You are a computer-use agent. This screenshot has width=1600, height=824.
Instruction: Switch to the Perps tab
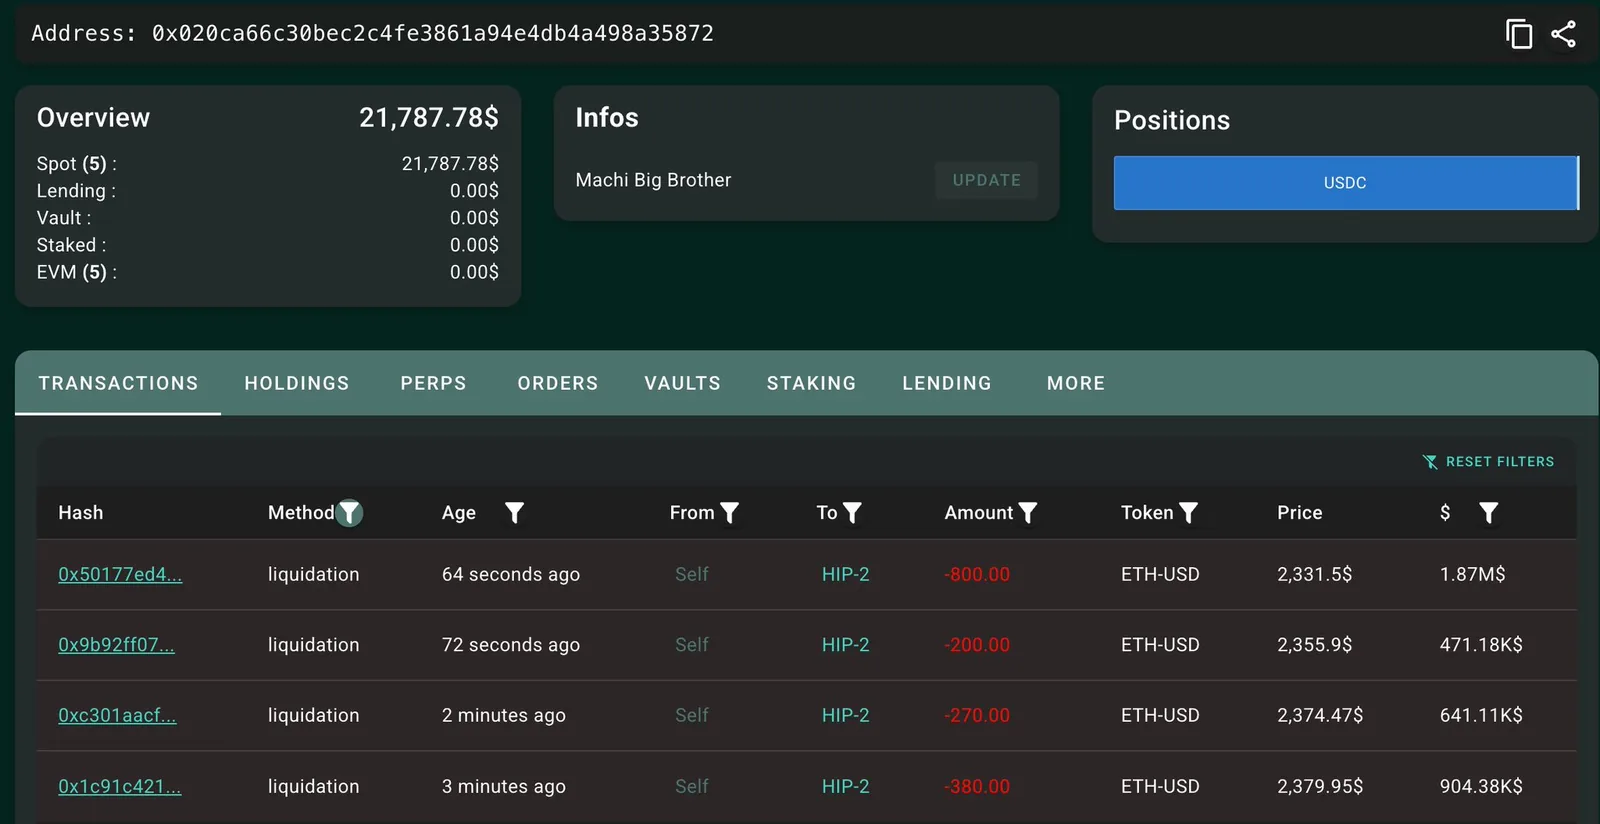433,383
